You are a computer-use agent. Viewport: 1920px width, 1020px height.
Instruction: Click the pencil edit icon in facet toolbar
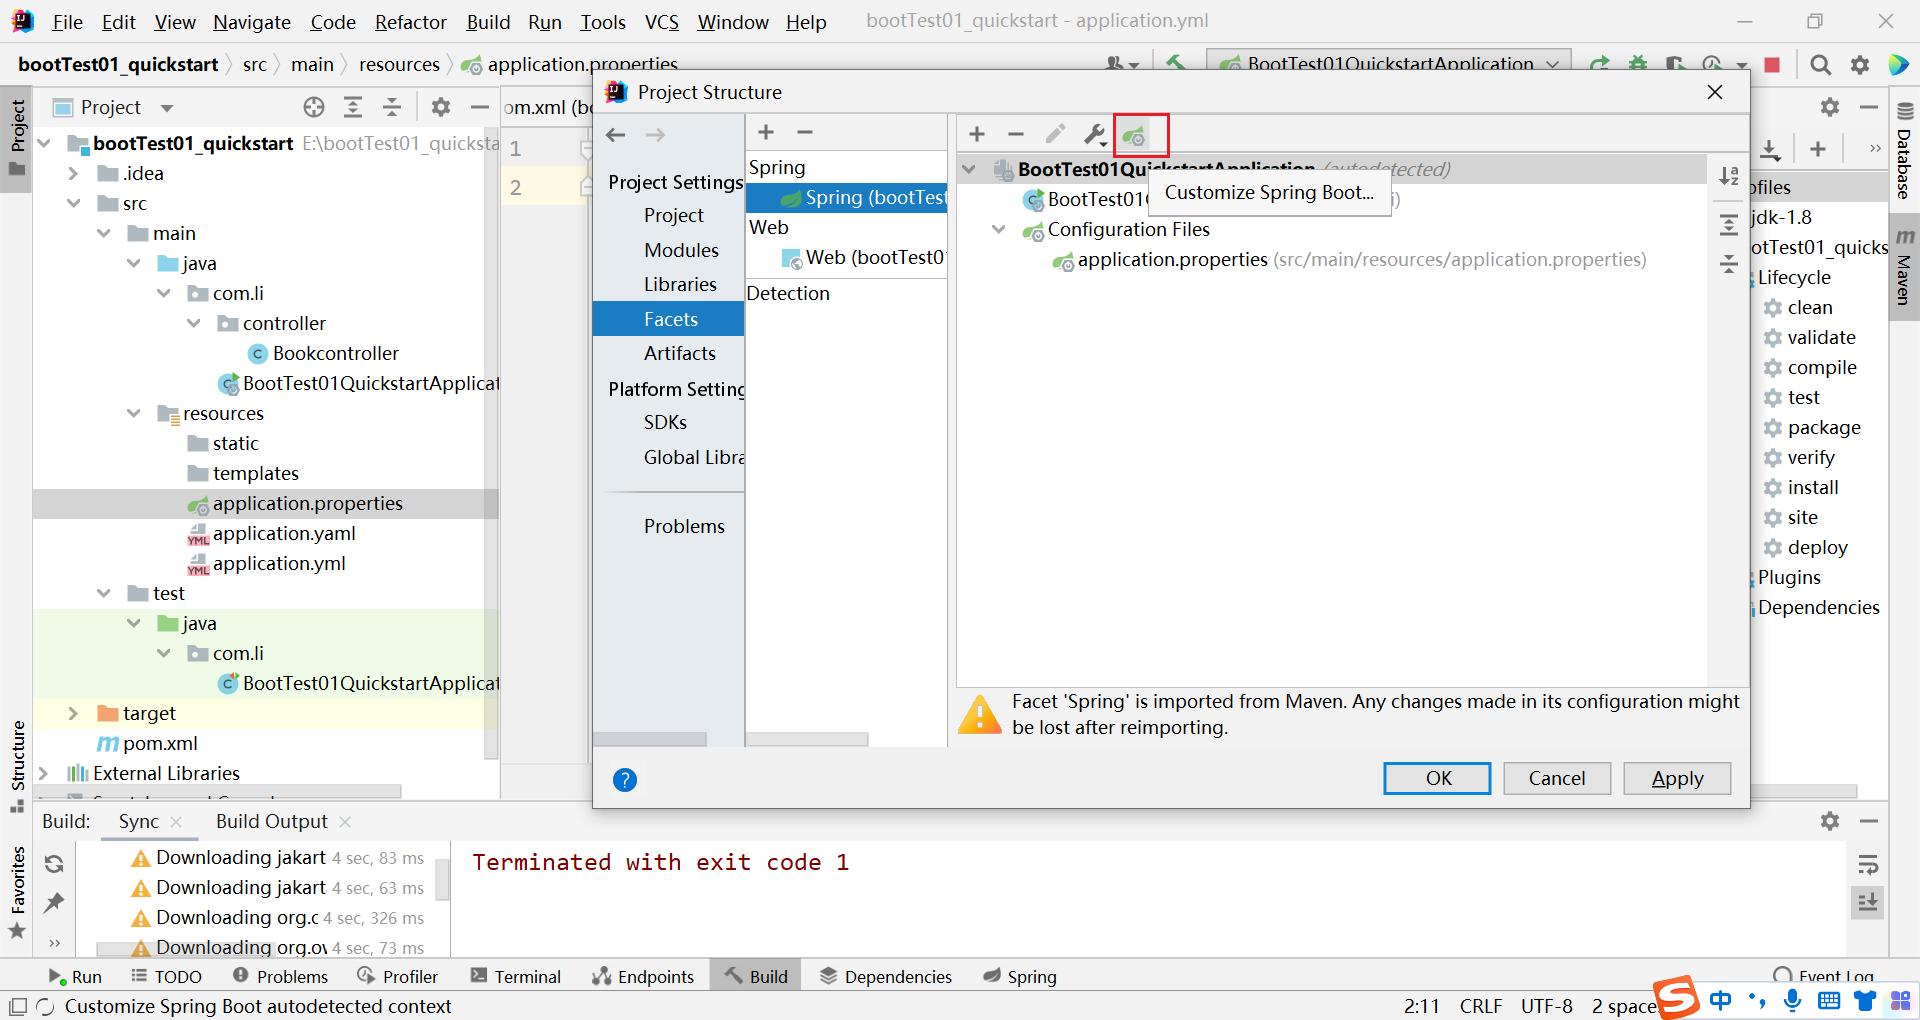[1055, 134]
